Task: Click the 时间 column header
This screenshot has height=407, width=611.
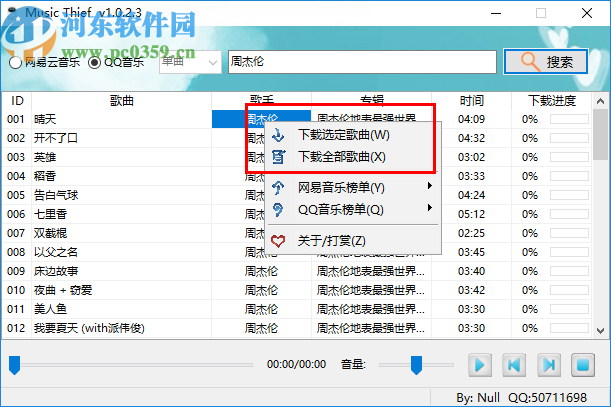Action: coord(471,101)
